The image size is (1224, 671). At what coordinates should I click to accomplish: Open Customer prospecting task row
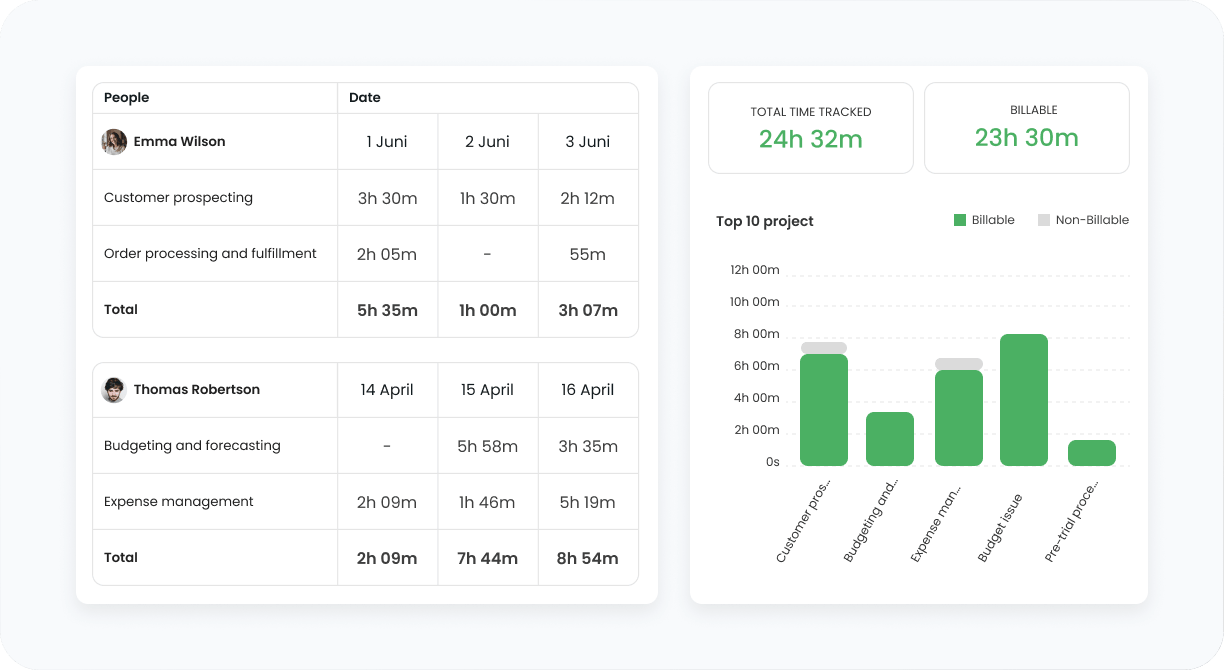click(365, 198)
